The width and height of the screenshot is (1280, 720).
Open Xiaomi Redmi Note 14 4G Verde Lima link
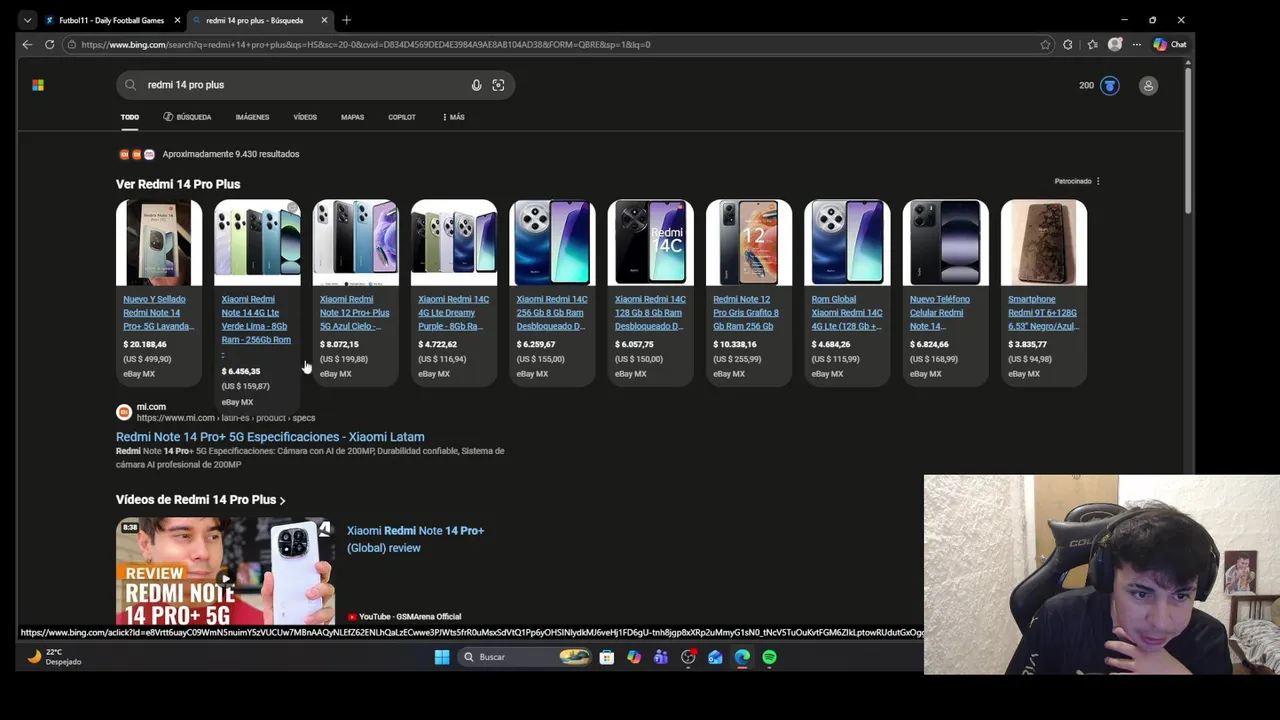pyautogui.click(x=256, y=319)
